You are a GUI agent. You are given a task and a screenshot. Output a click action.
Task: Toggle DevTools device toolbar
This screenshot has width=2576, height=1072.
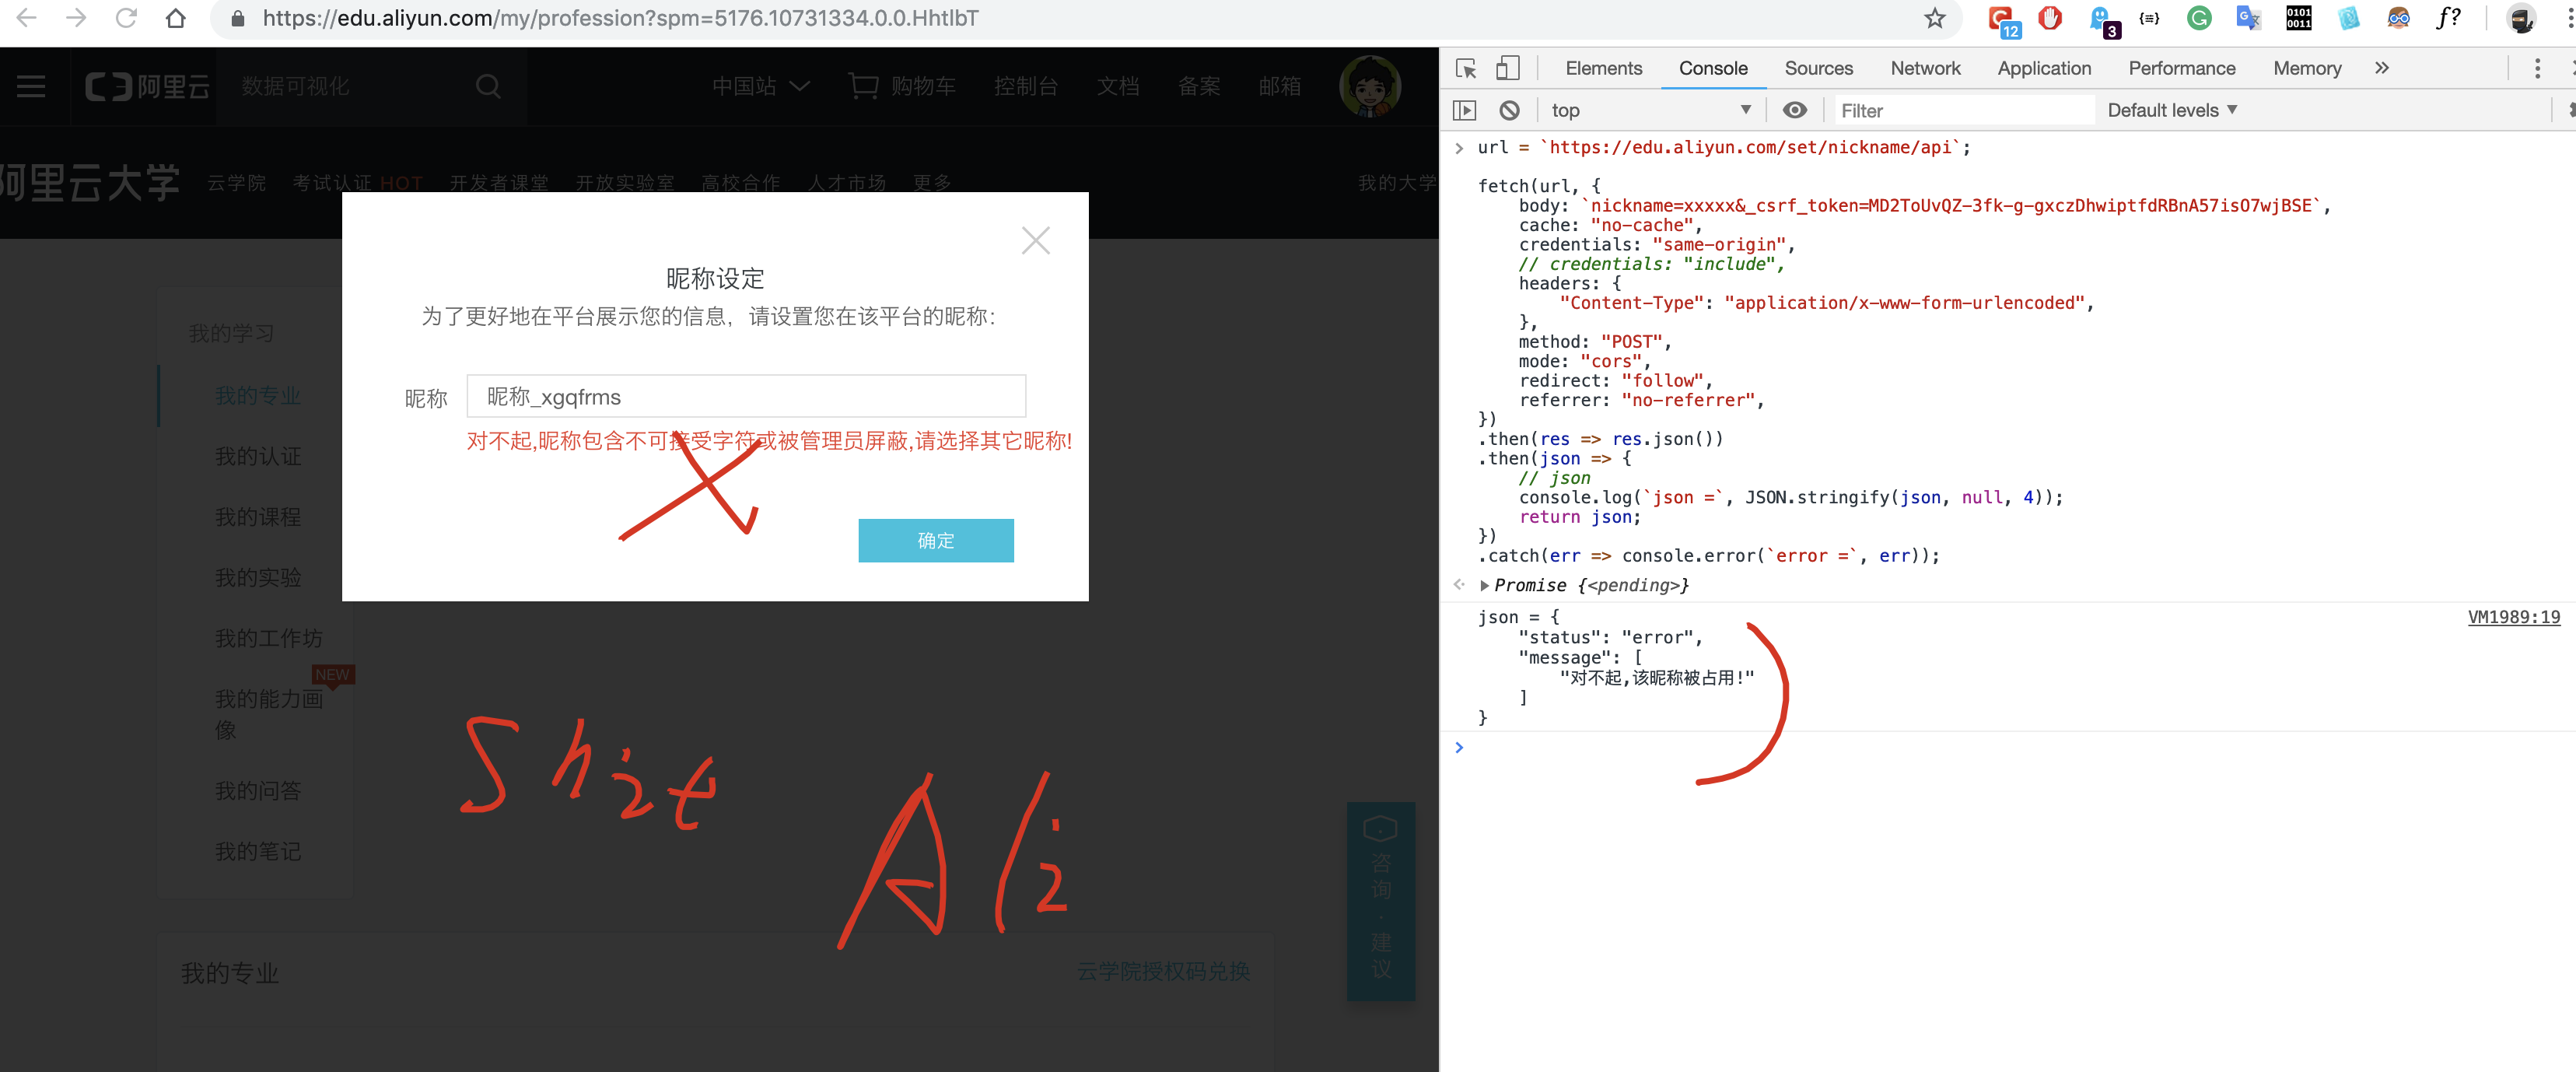[x=1507, y=68]
